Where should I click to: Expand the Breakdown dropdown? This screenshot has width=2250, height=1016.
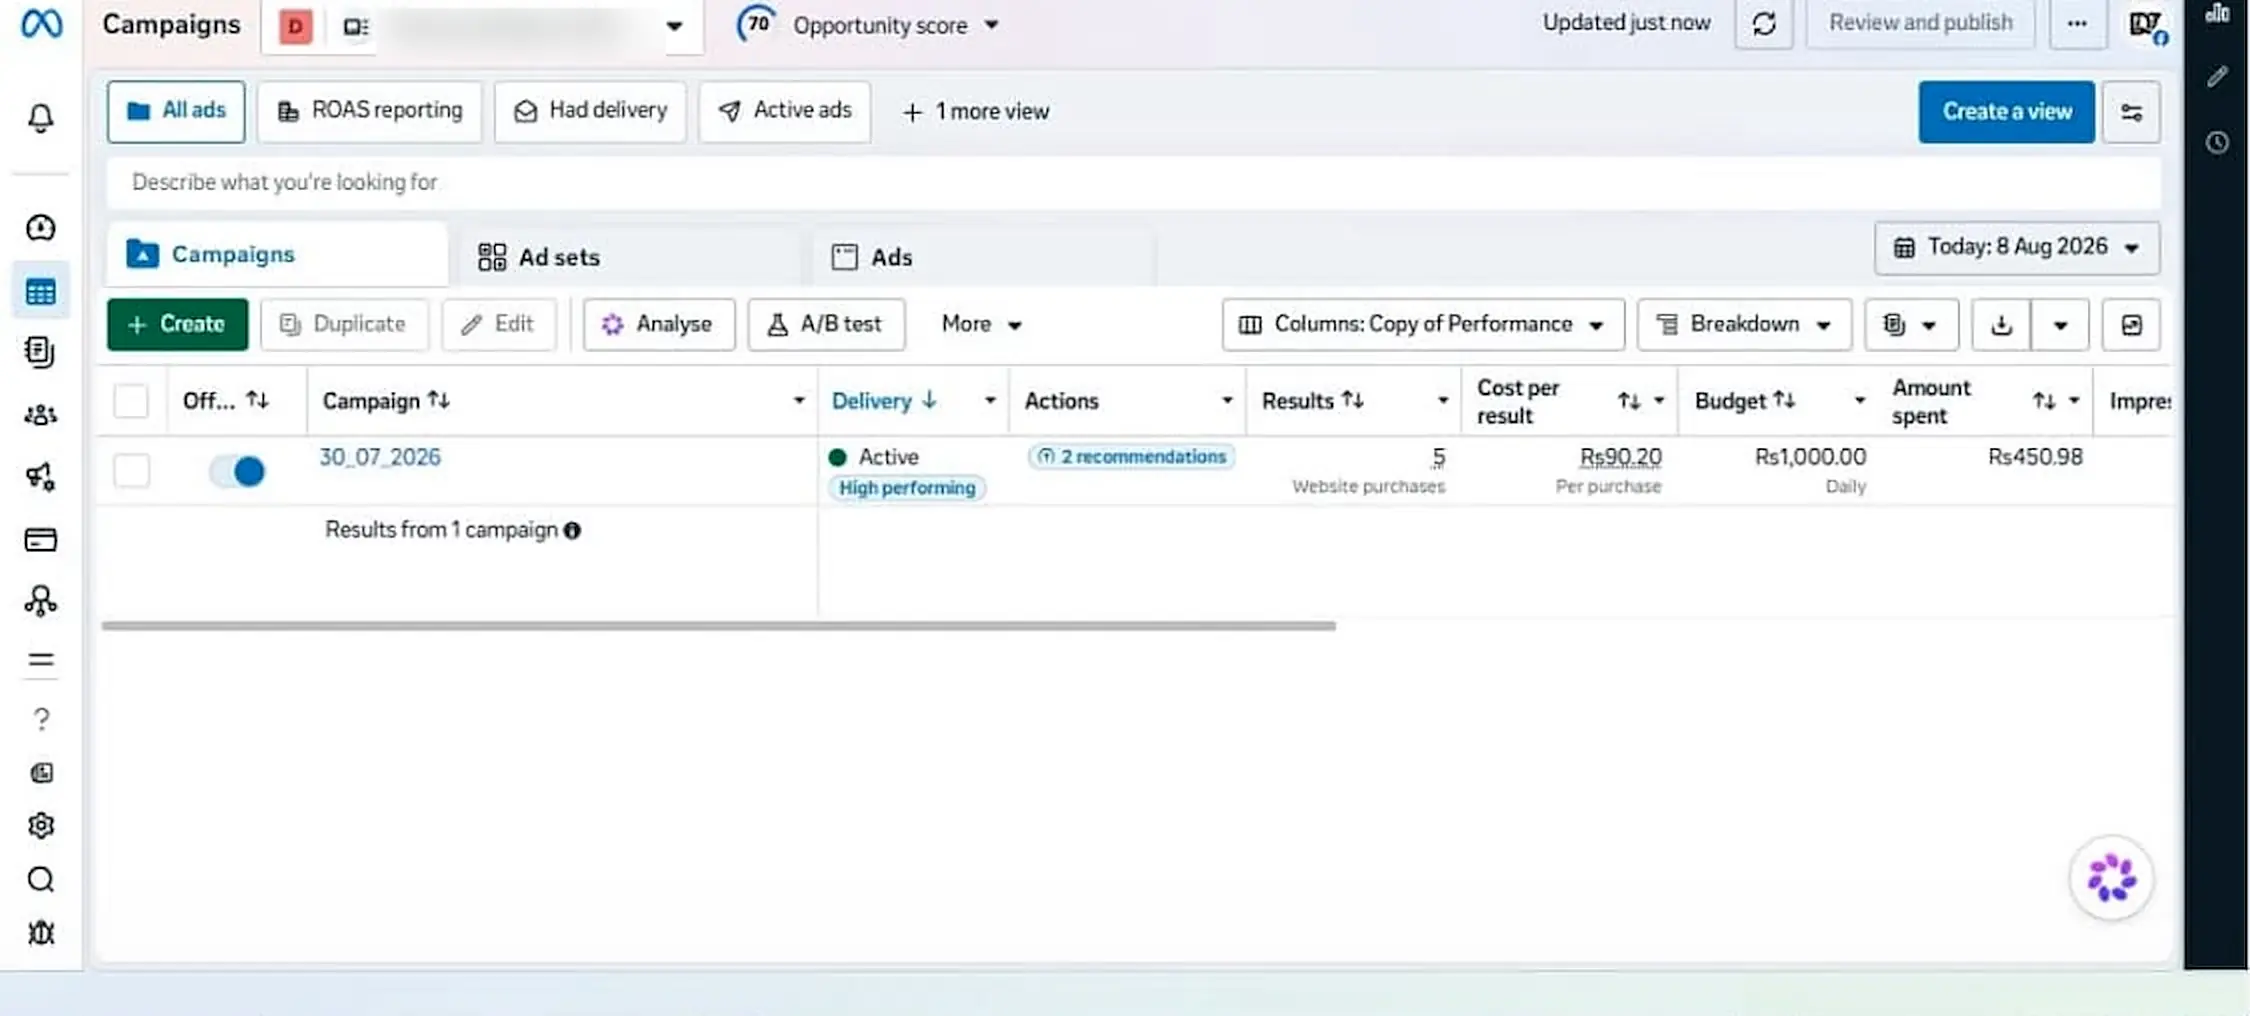[x=1744, y=325]
